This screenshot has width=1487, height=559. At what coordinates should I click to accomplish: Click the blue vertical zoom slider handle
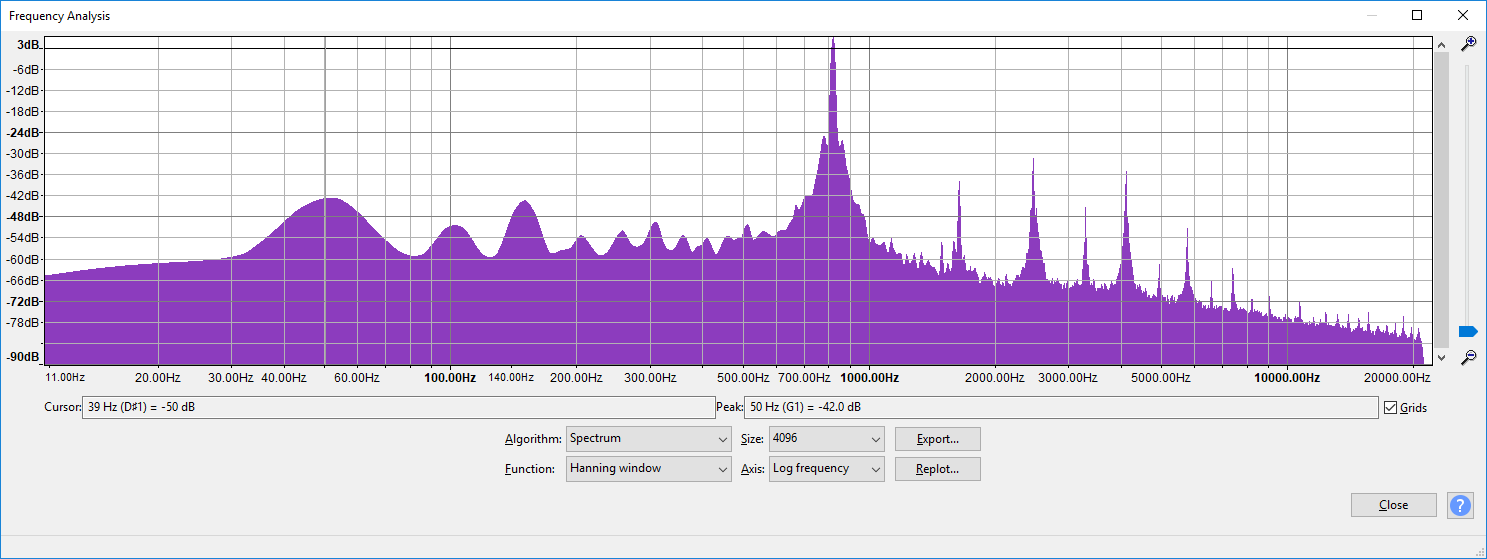pos(1468,331)
